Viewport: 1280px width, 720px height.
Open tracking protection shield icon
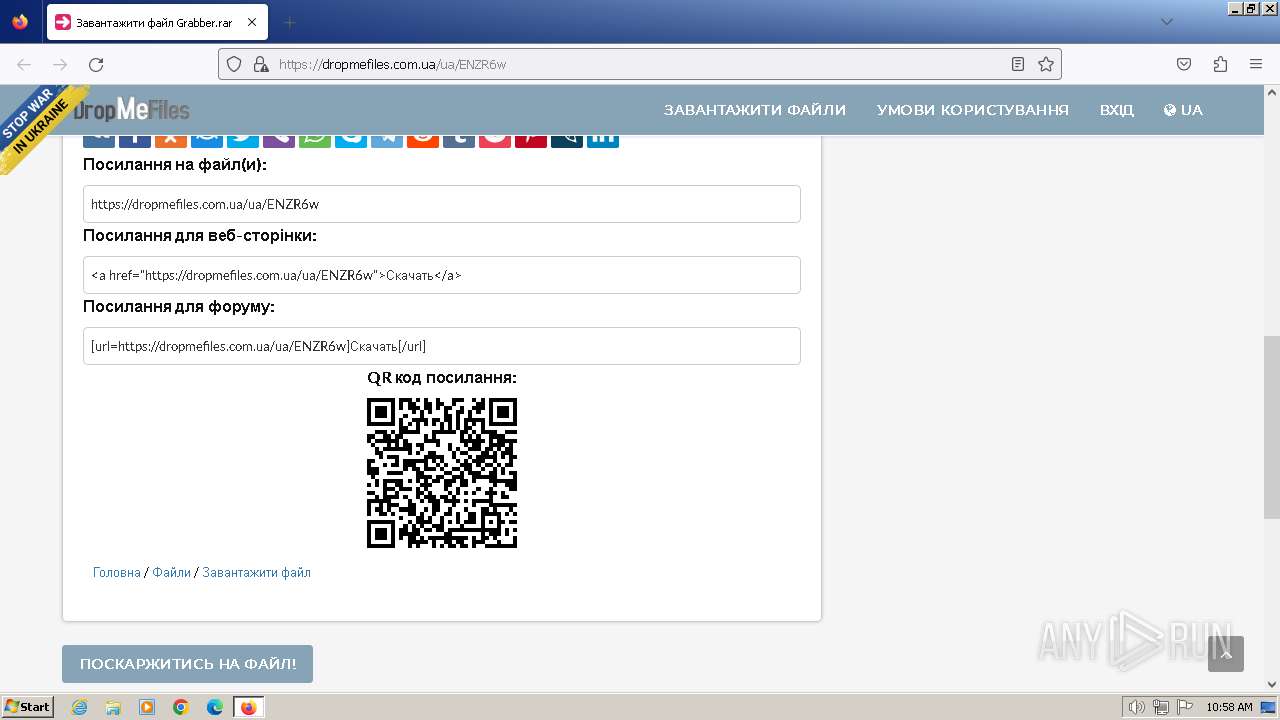(x=234, y=64)
